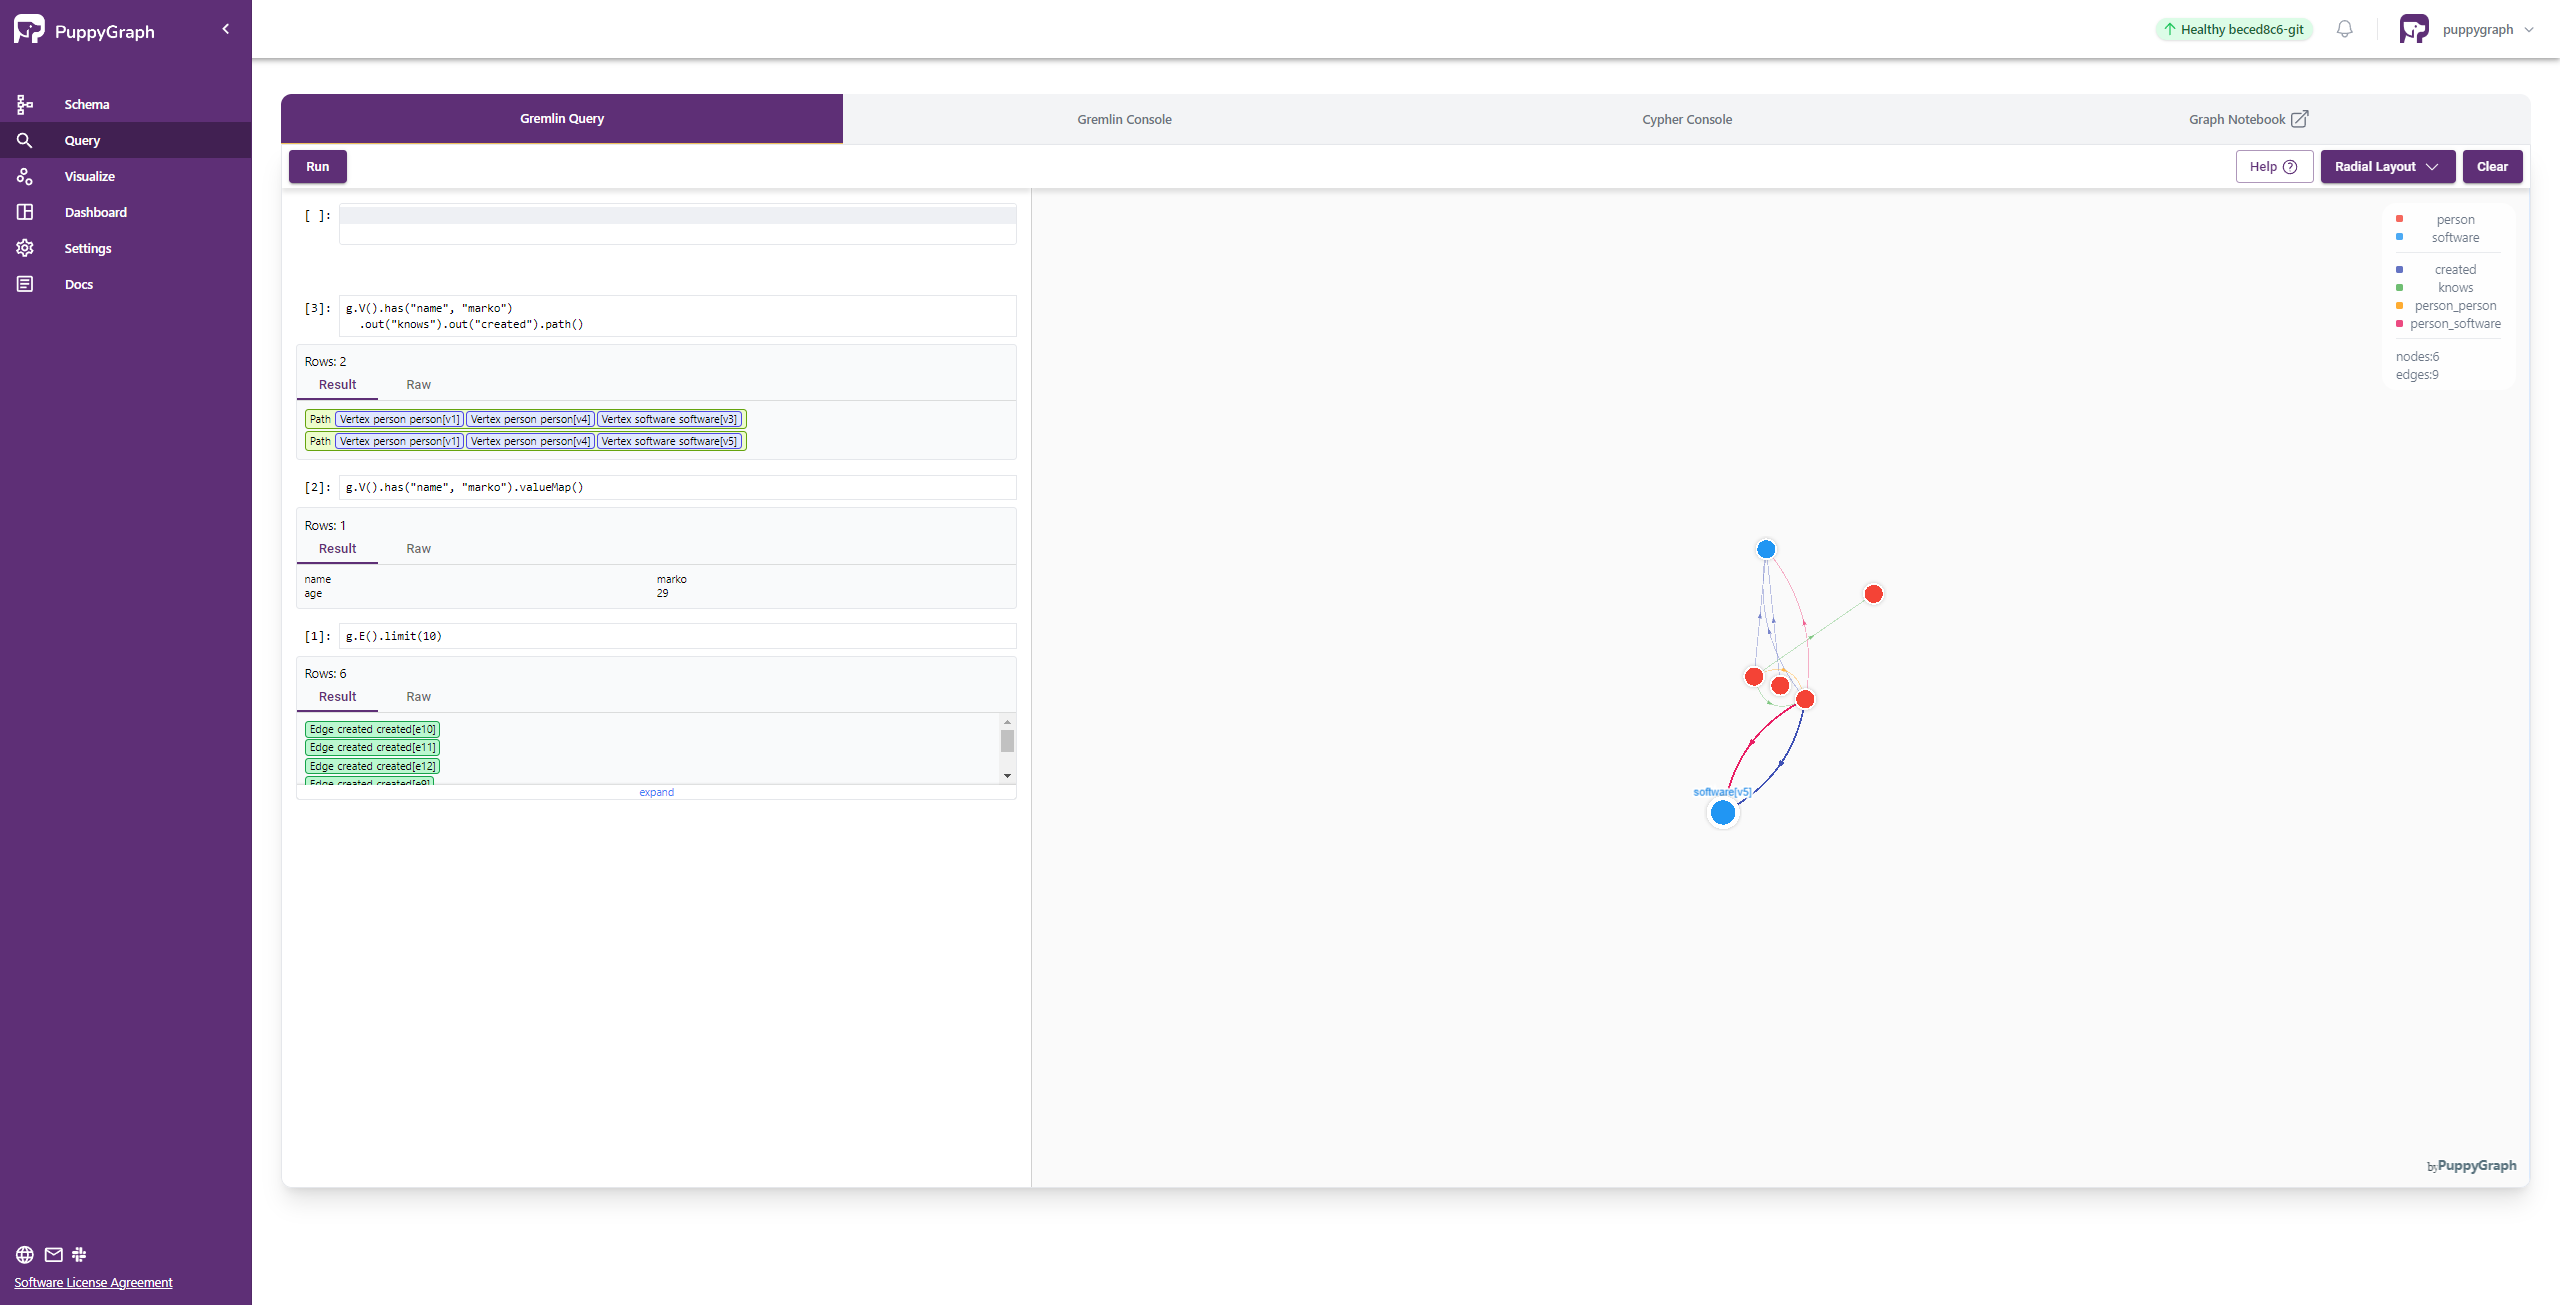Click results scrollbar up arrow
This screenshot has width=2560, height=1305.
(1007, 722)
